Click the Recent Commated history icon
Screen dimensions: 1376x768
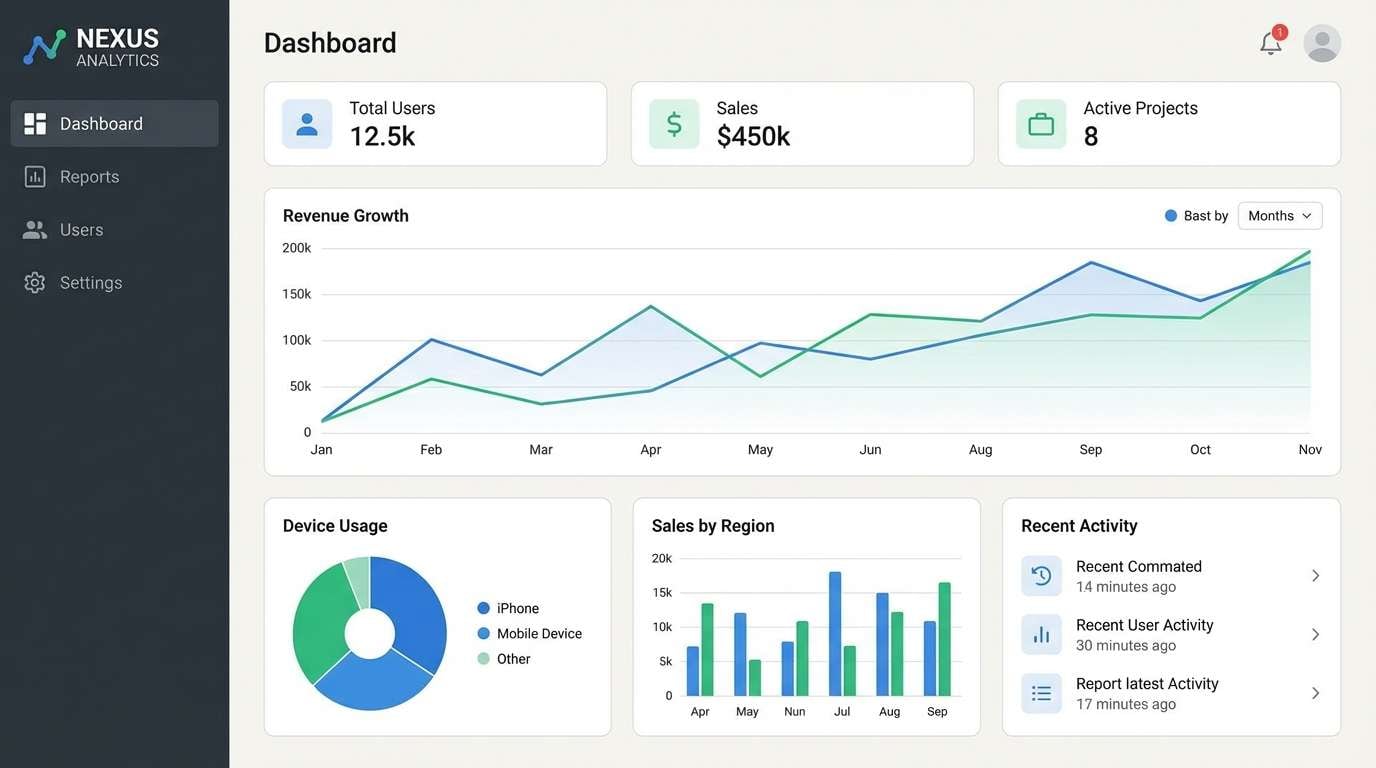[x=1041, y=576]
